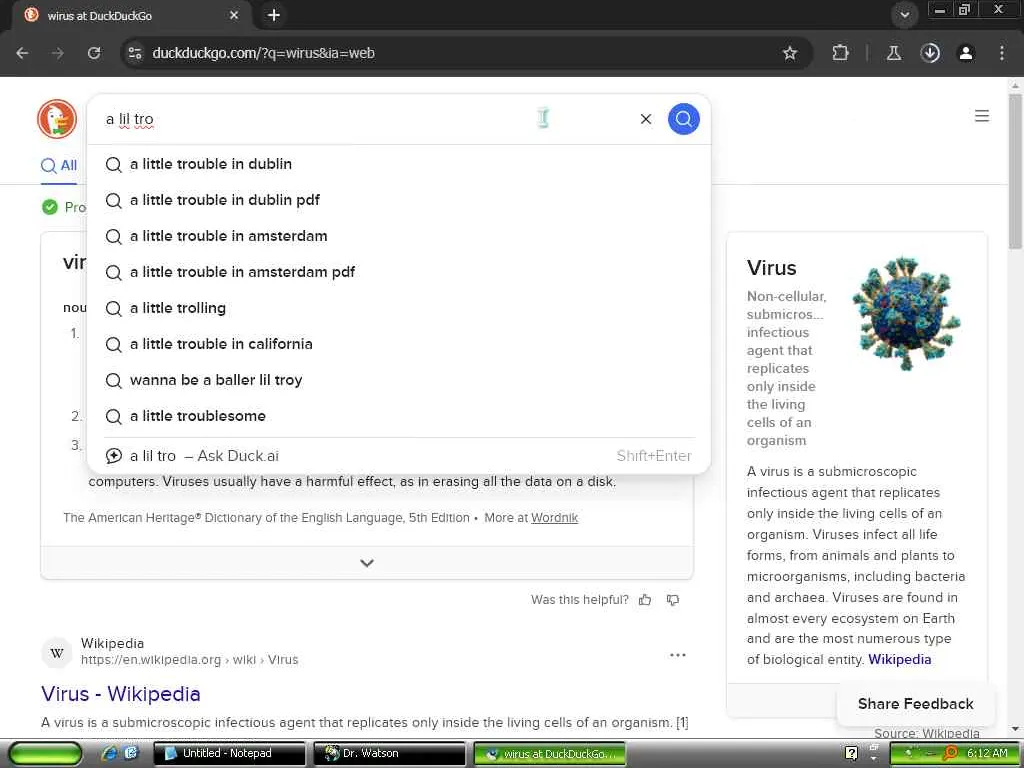Click the DuckDuckGo logo
This screenshot has width=1024, height=768.
(57, 119)
